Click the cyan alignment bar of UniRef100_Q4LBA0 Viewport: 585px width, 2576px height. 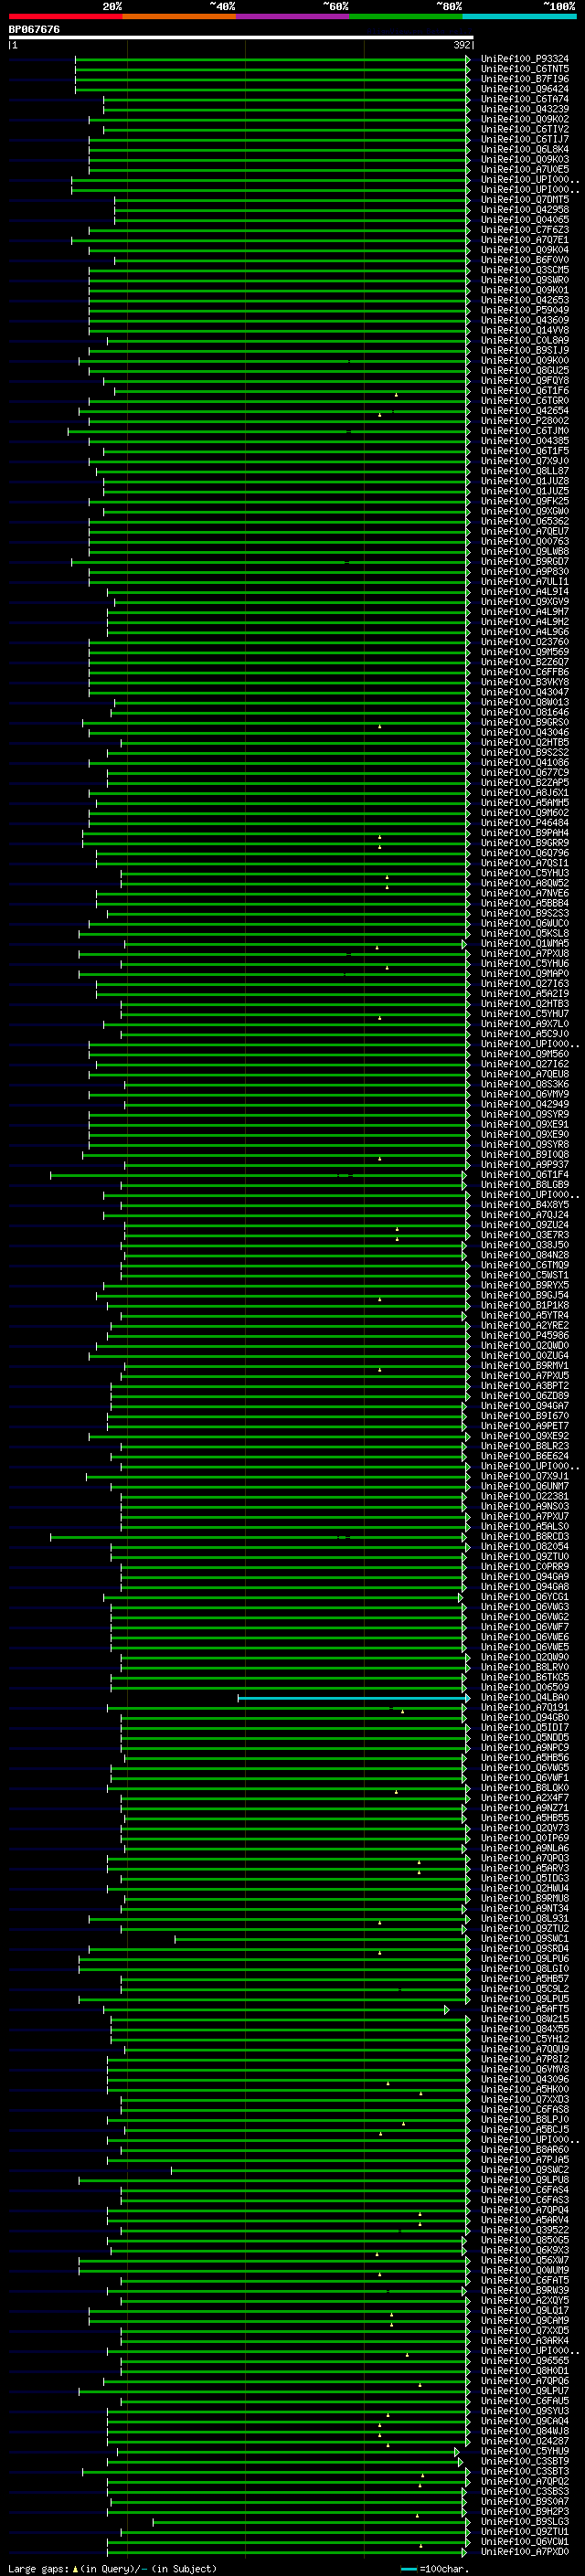[353, 1698]
